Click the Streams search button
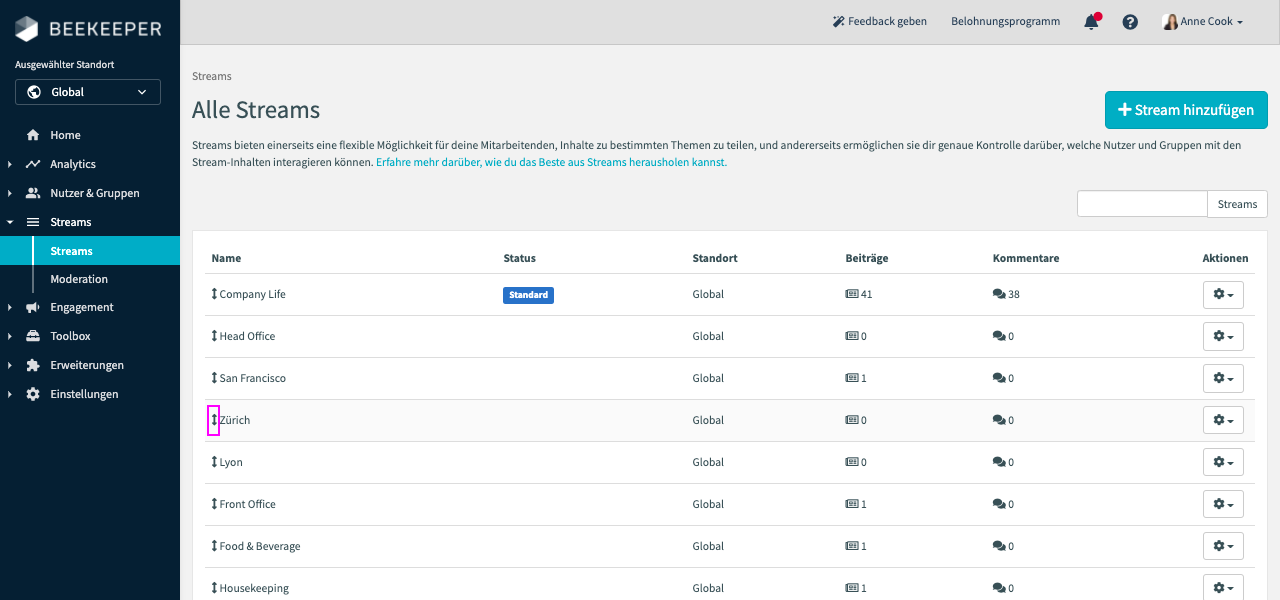1280x600 pixels. point(1237,204)
